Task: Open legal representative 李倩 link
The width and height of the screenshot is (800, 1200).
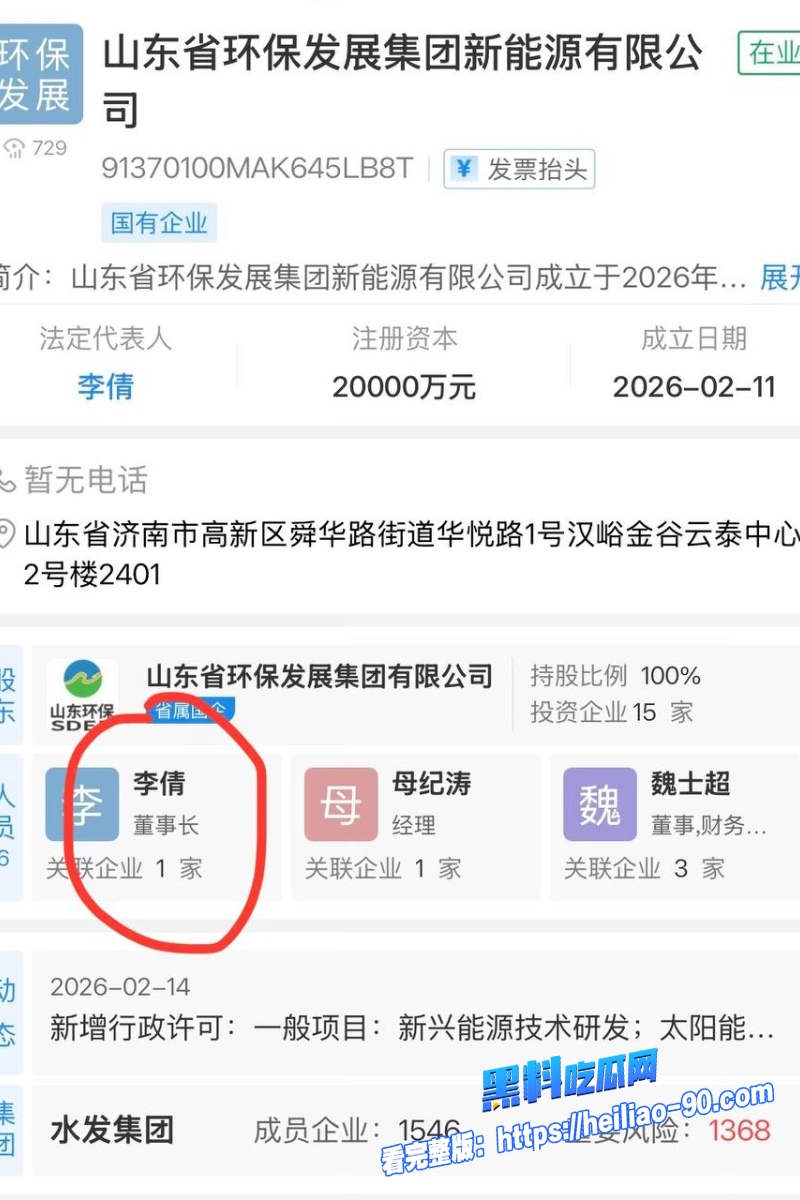Action: [105, 386]
